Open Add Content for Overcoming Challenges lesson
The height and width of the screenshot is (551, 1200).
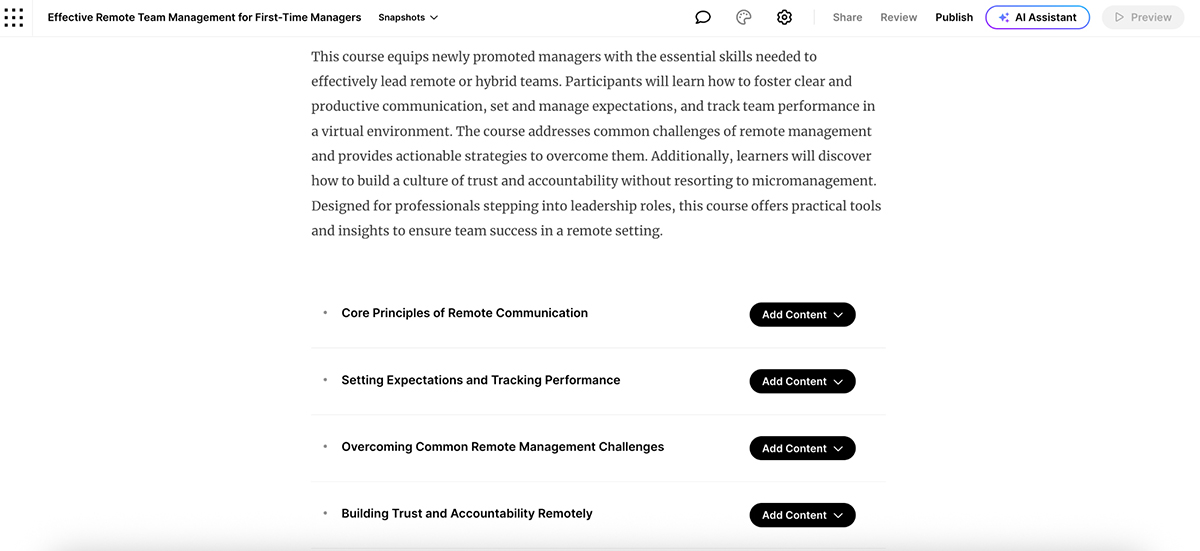click(802, 448)
